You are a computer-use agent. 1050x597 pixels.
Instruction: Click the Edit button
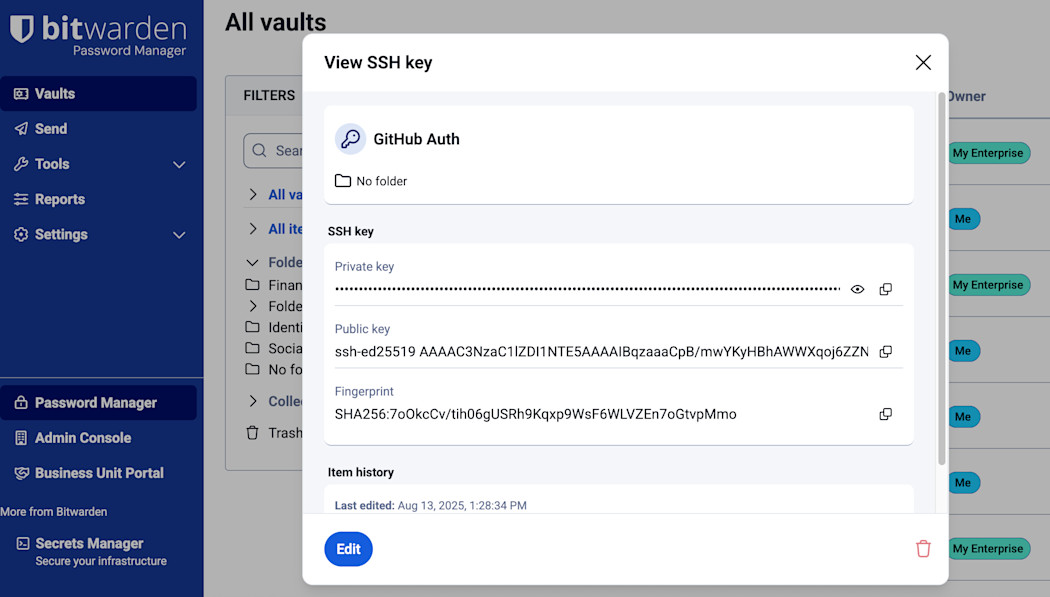(x=348, y=549)
